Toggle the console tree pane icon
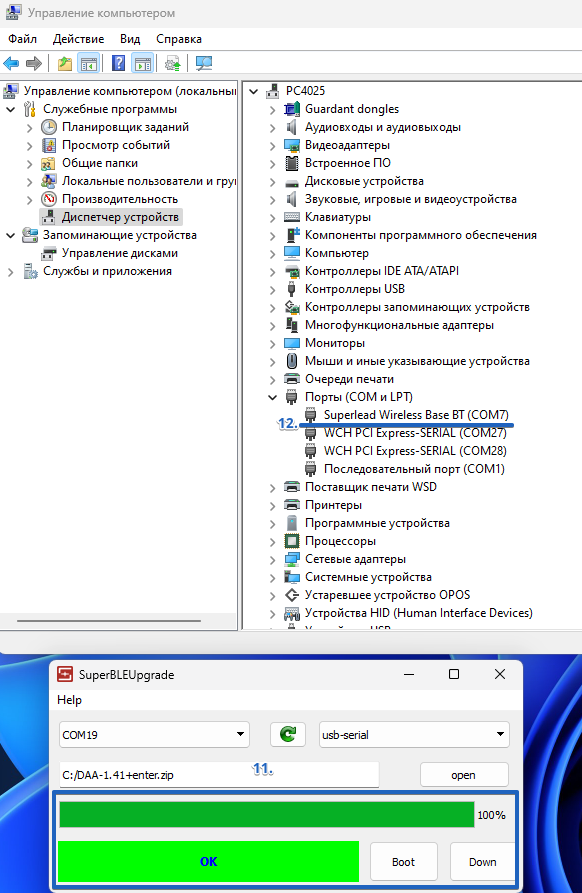Screen dimensions: 582x893 click(88, 63)
